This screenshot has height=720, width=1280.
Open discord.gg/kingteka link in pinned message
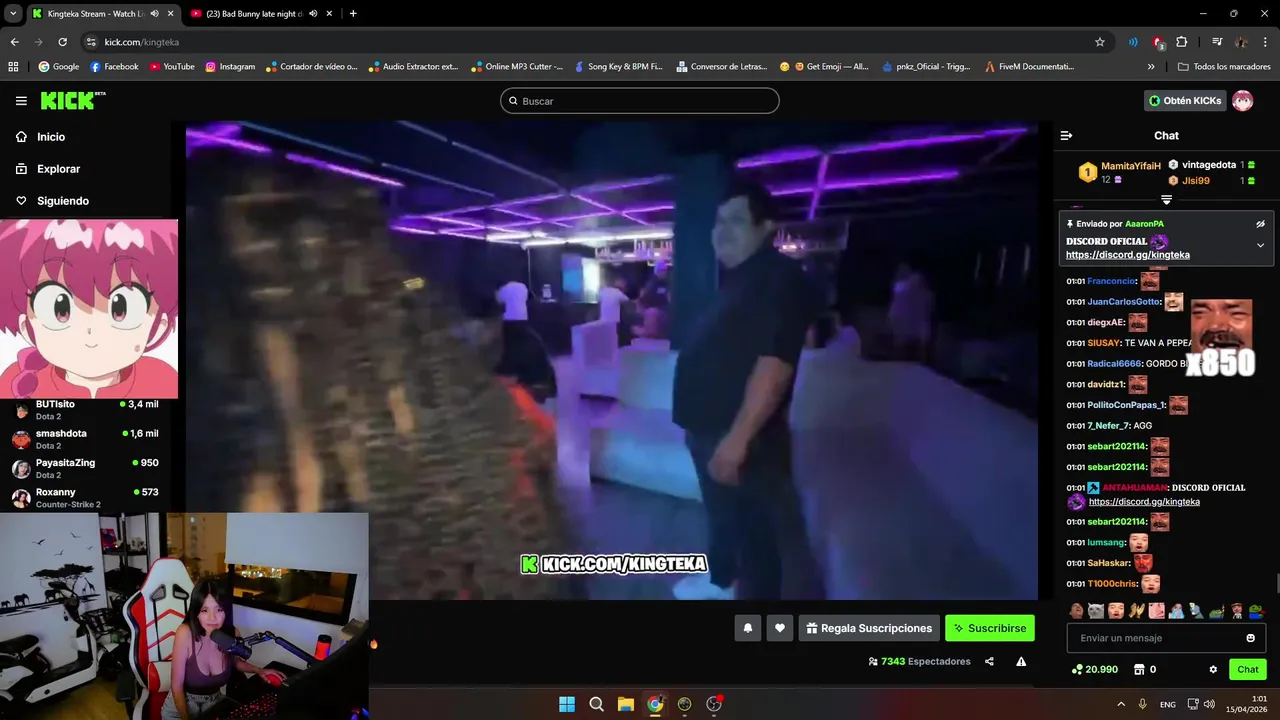pyautogui.click(x=1128, y=255)
